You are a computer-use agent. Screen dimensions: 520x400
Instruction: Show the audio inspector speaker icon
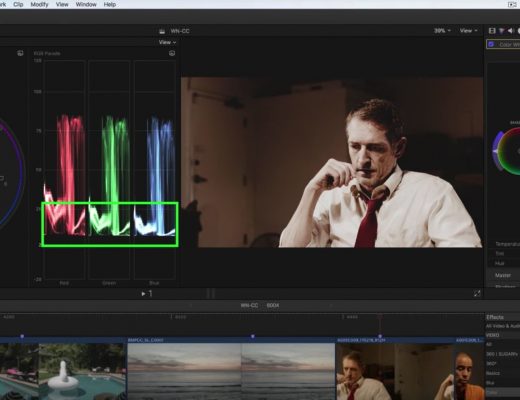coord(510,31)
